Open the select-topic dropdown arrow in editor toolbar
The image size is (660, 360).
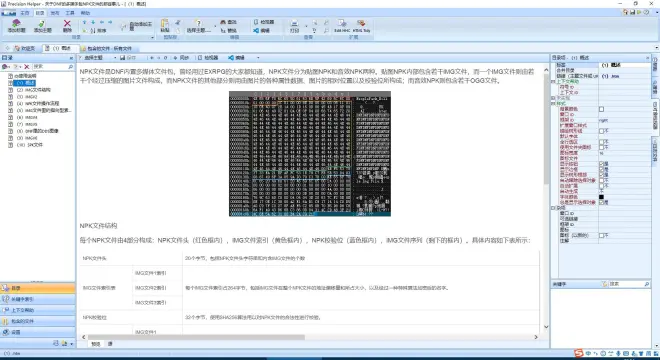pos(114,58)
